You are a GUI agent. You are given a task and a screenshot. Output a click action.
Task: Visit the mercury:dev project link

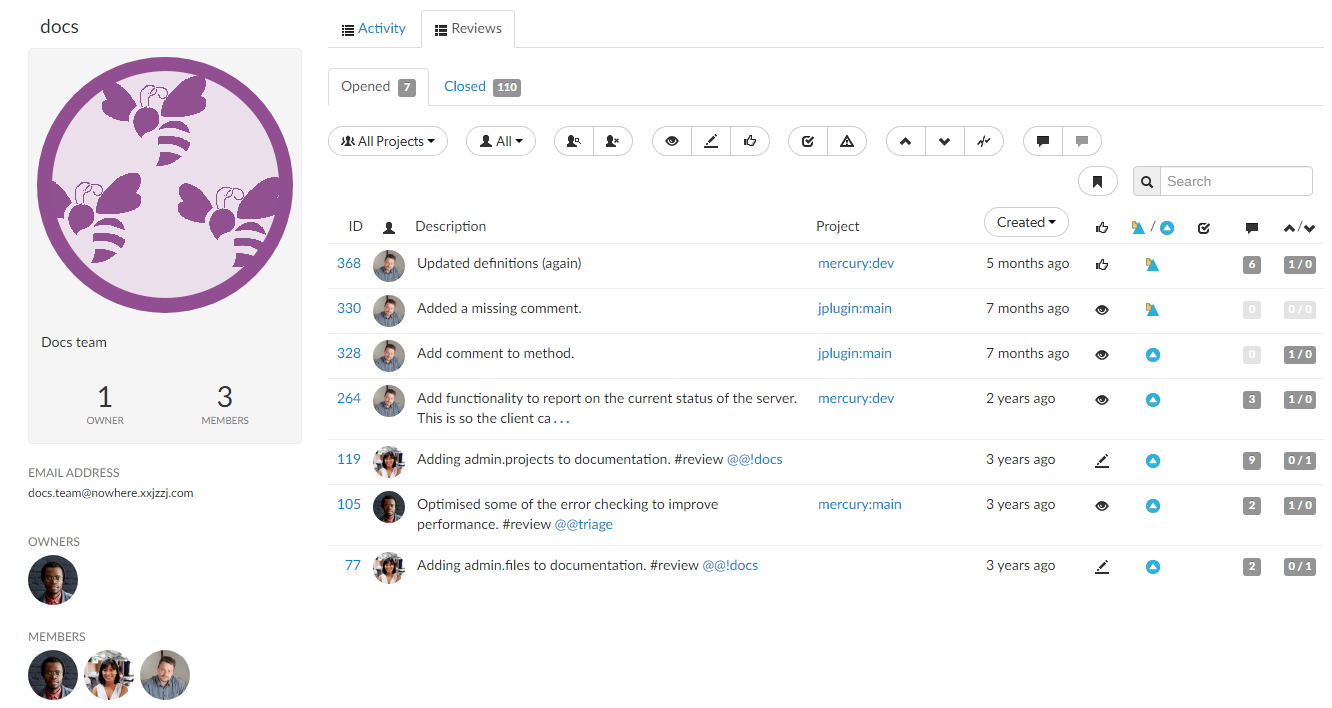855,263
